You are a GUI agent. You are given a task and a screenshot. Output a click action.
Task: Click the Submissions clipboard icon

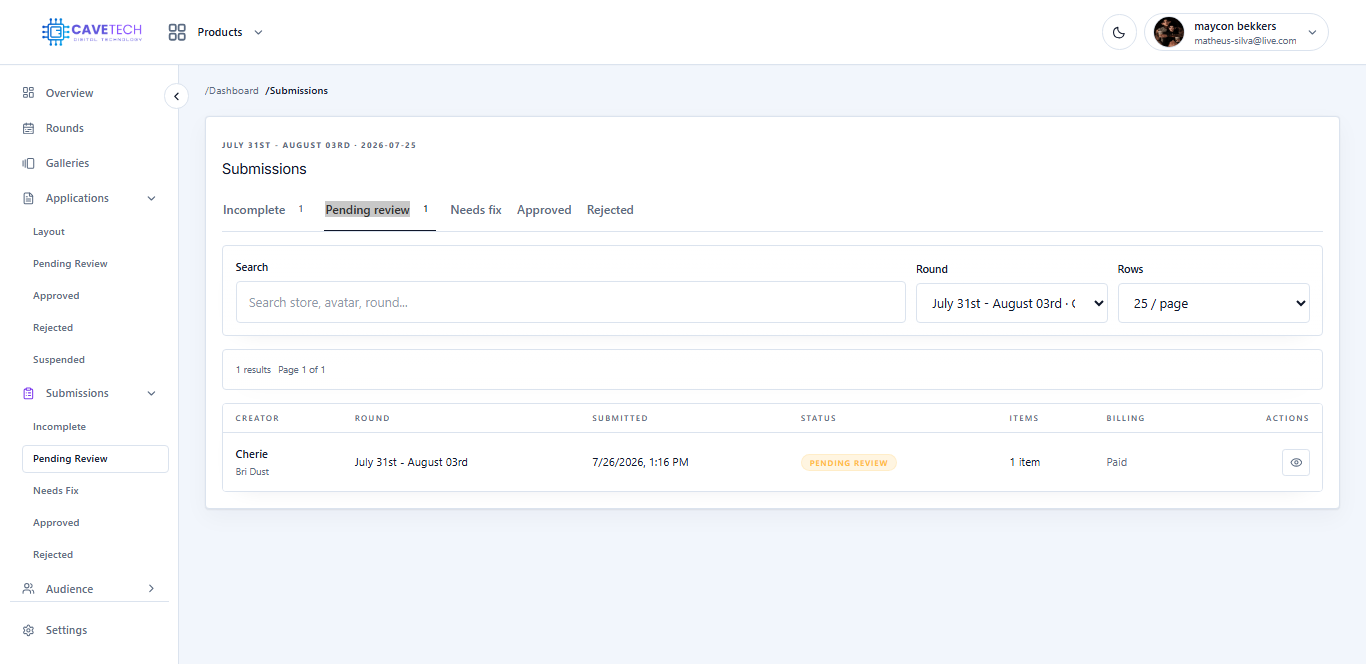[28, 393]
